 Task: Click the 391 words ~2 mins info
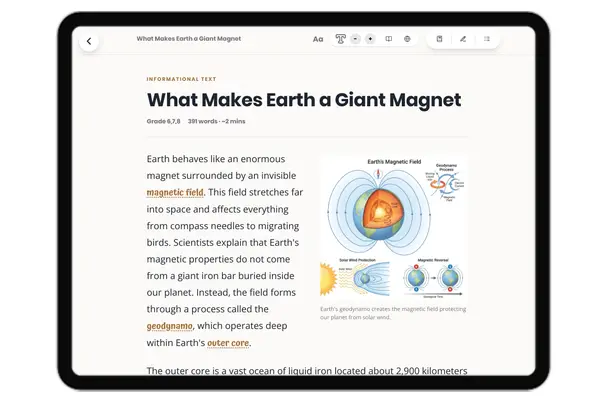[217, 121]
